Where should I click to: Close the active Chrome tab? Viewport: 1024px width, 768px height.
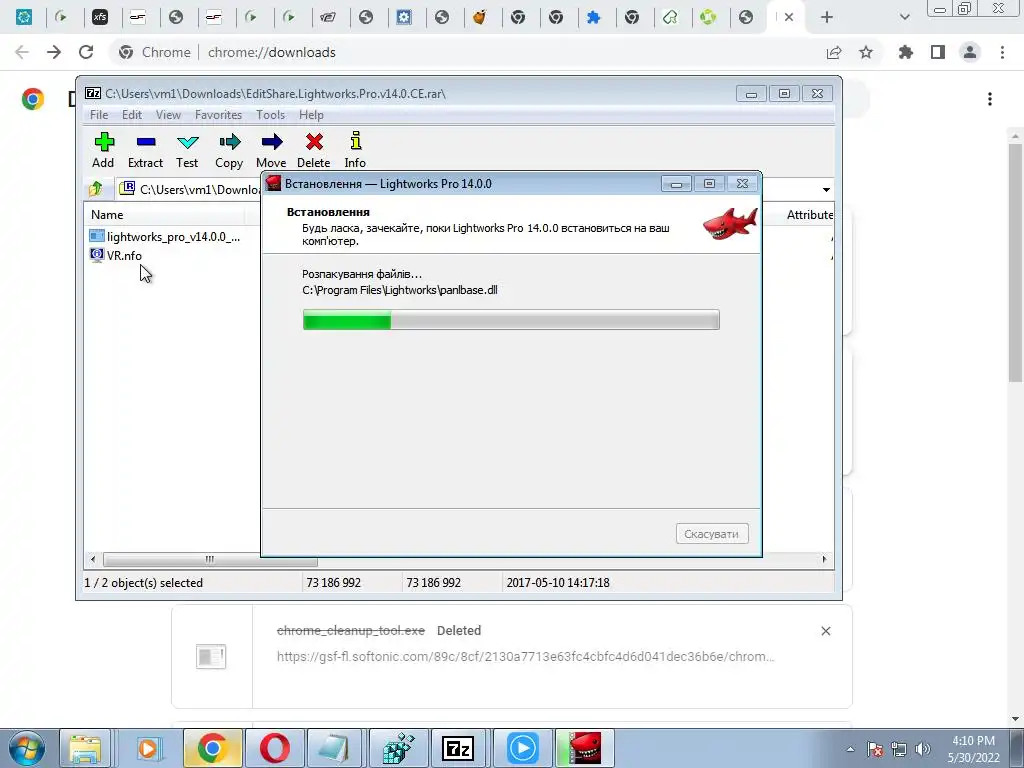point(789,17)
